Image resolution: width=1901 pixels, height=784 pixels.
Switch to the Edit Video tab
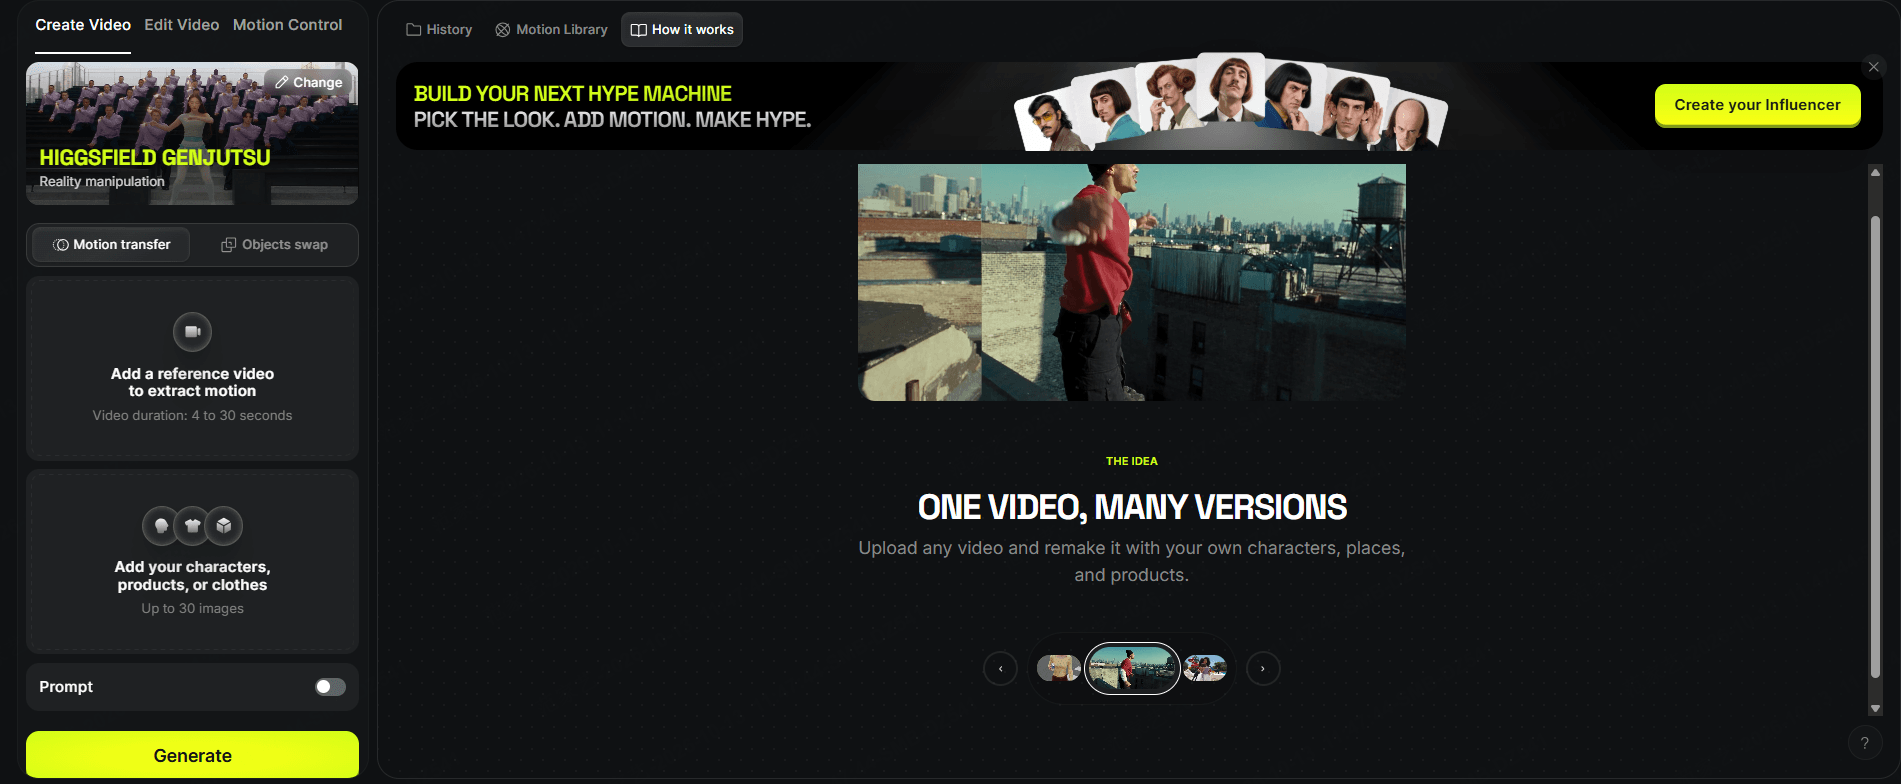(x=182, y=25)
